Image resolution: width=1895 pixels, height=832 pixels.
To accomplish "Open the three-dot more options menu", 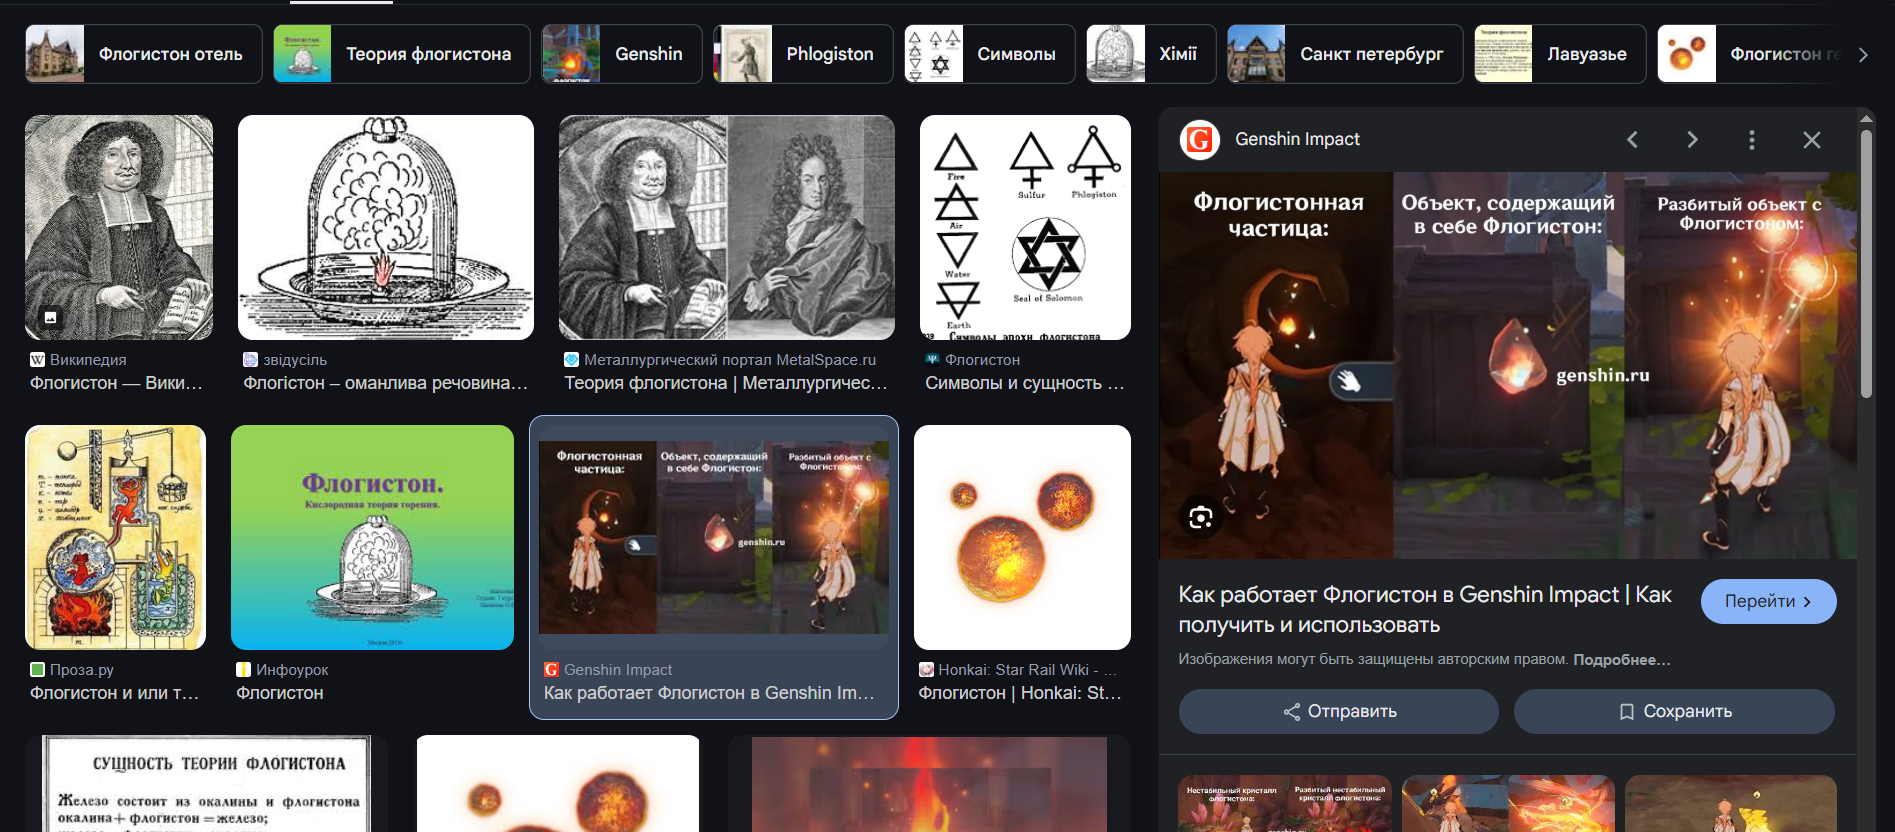I will (x=1752, y=140).
